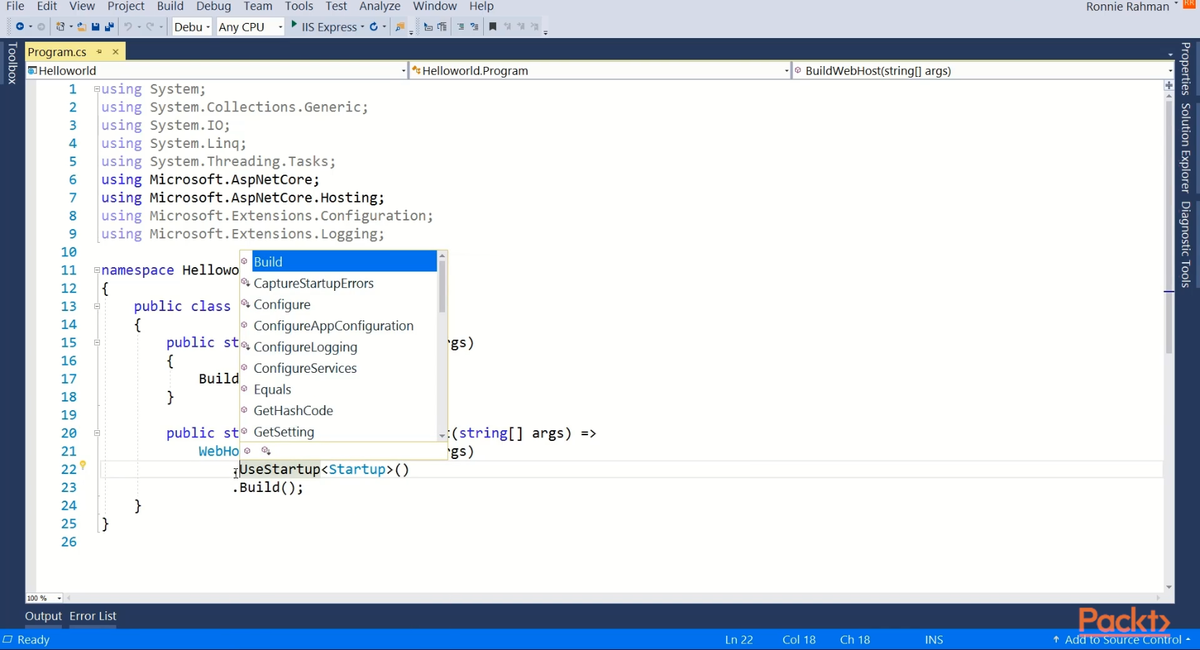The height and width of the screenshot is (650, 1200).
Task: Open the IIS Express launch target dropdown arrow
Action: 362,27
